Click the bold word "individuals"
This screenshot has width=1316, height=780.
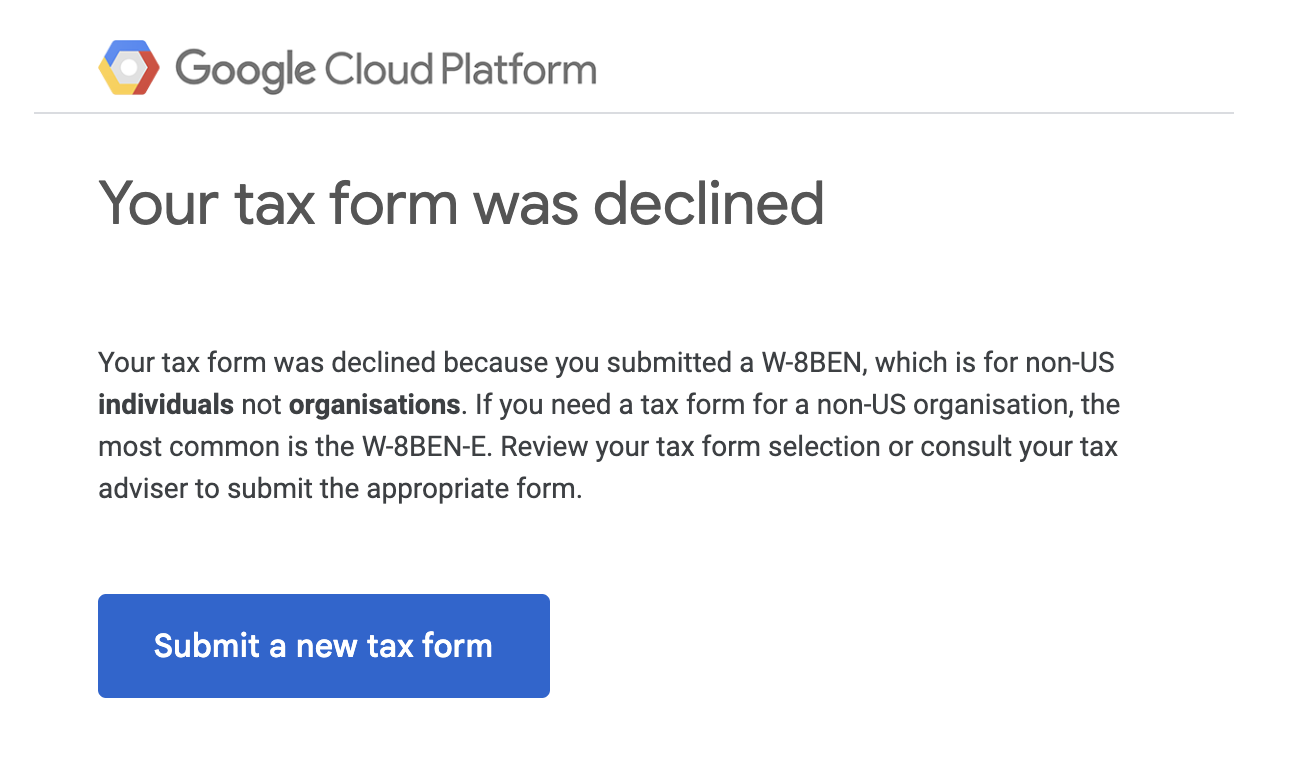(166, 405)
